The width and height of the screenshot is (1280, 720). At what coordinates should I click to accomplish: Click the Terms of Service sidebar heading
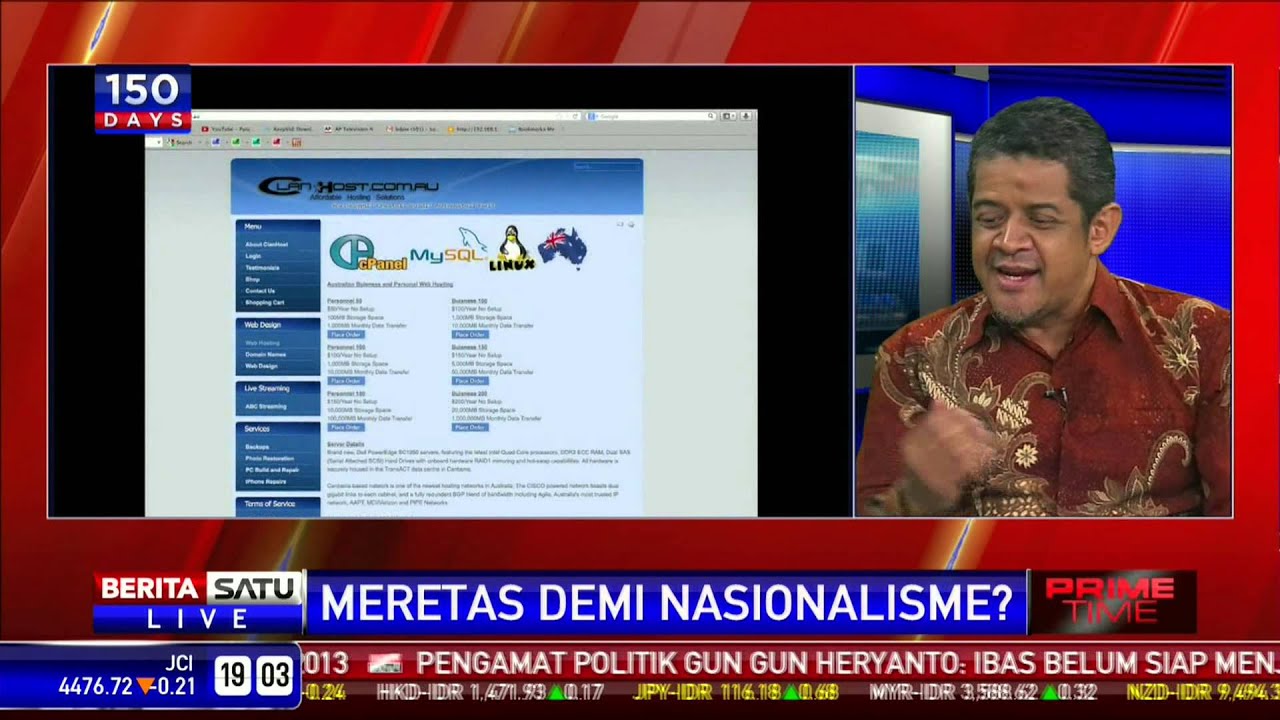(270, 504)
